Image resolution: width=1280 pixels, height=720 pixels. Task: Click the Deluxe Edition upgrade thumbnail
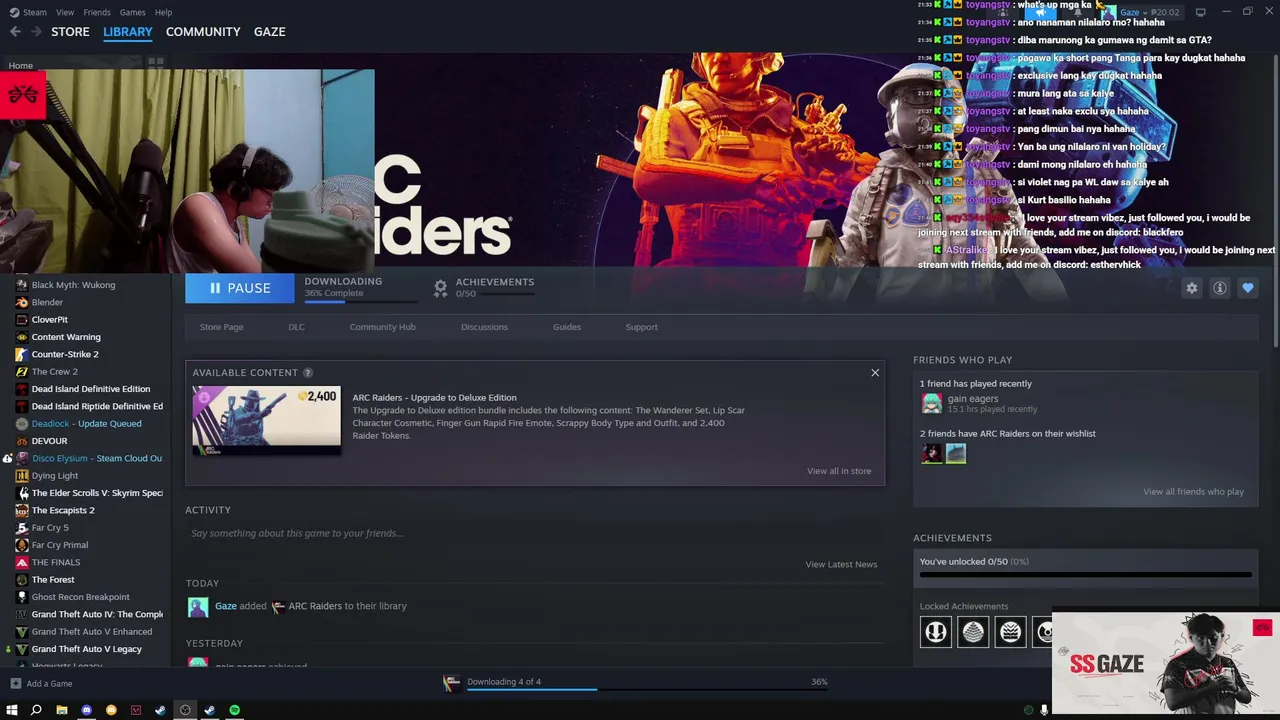click(x=266, y=420)
